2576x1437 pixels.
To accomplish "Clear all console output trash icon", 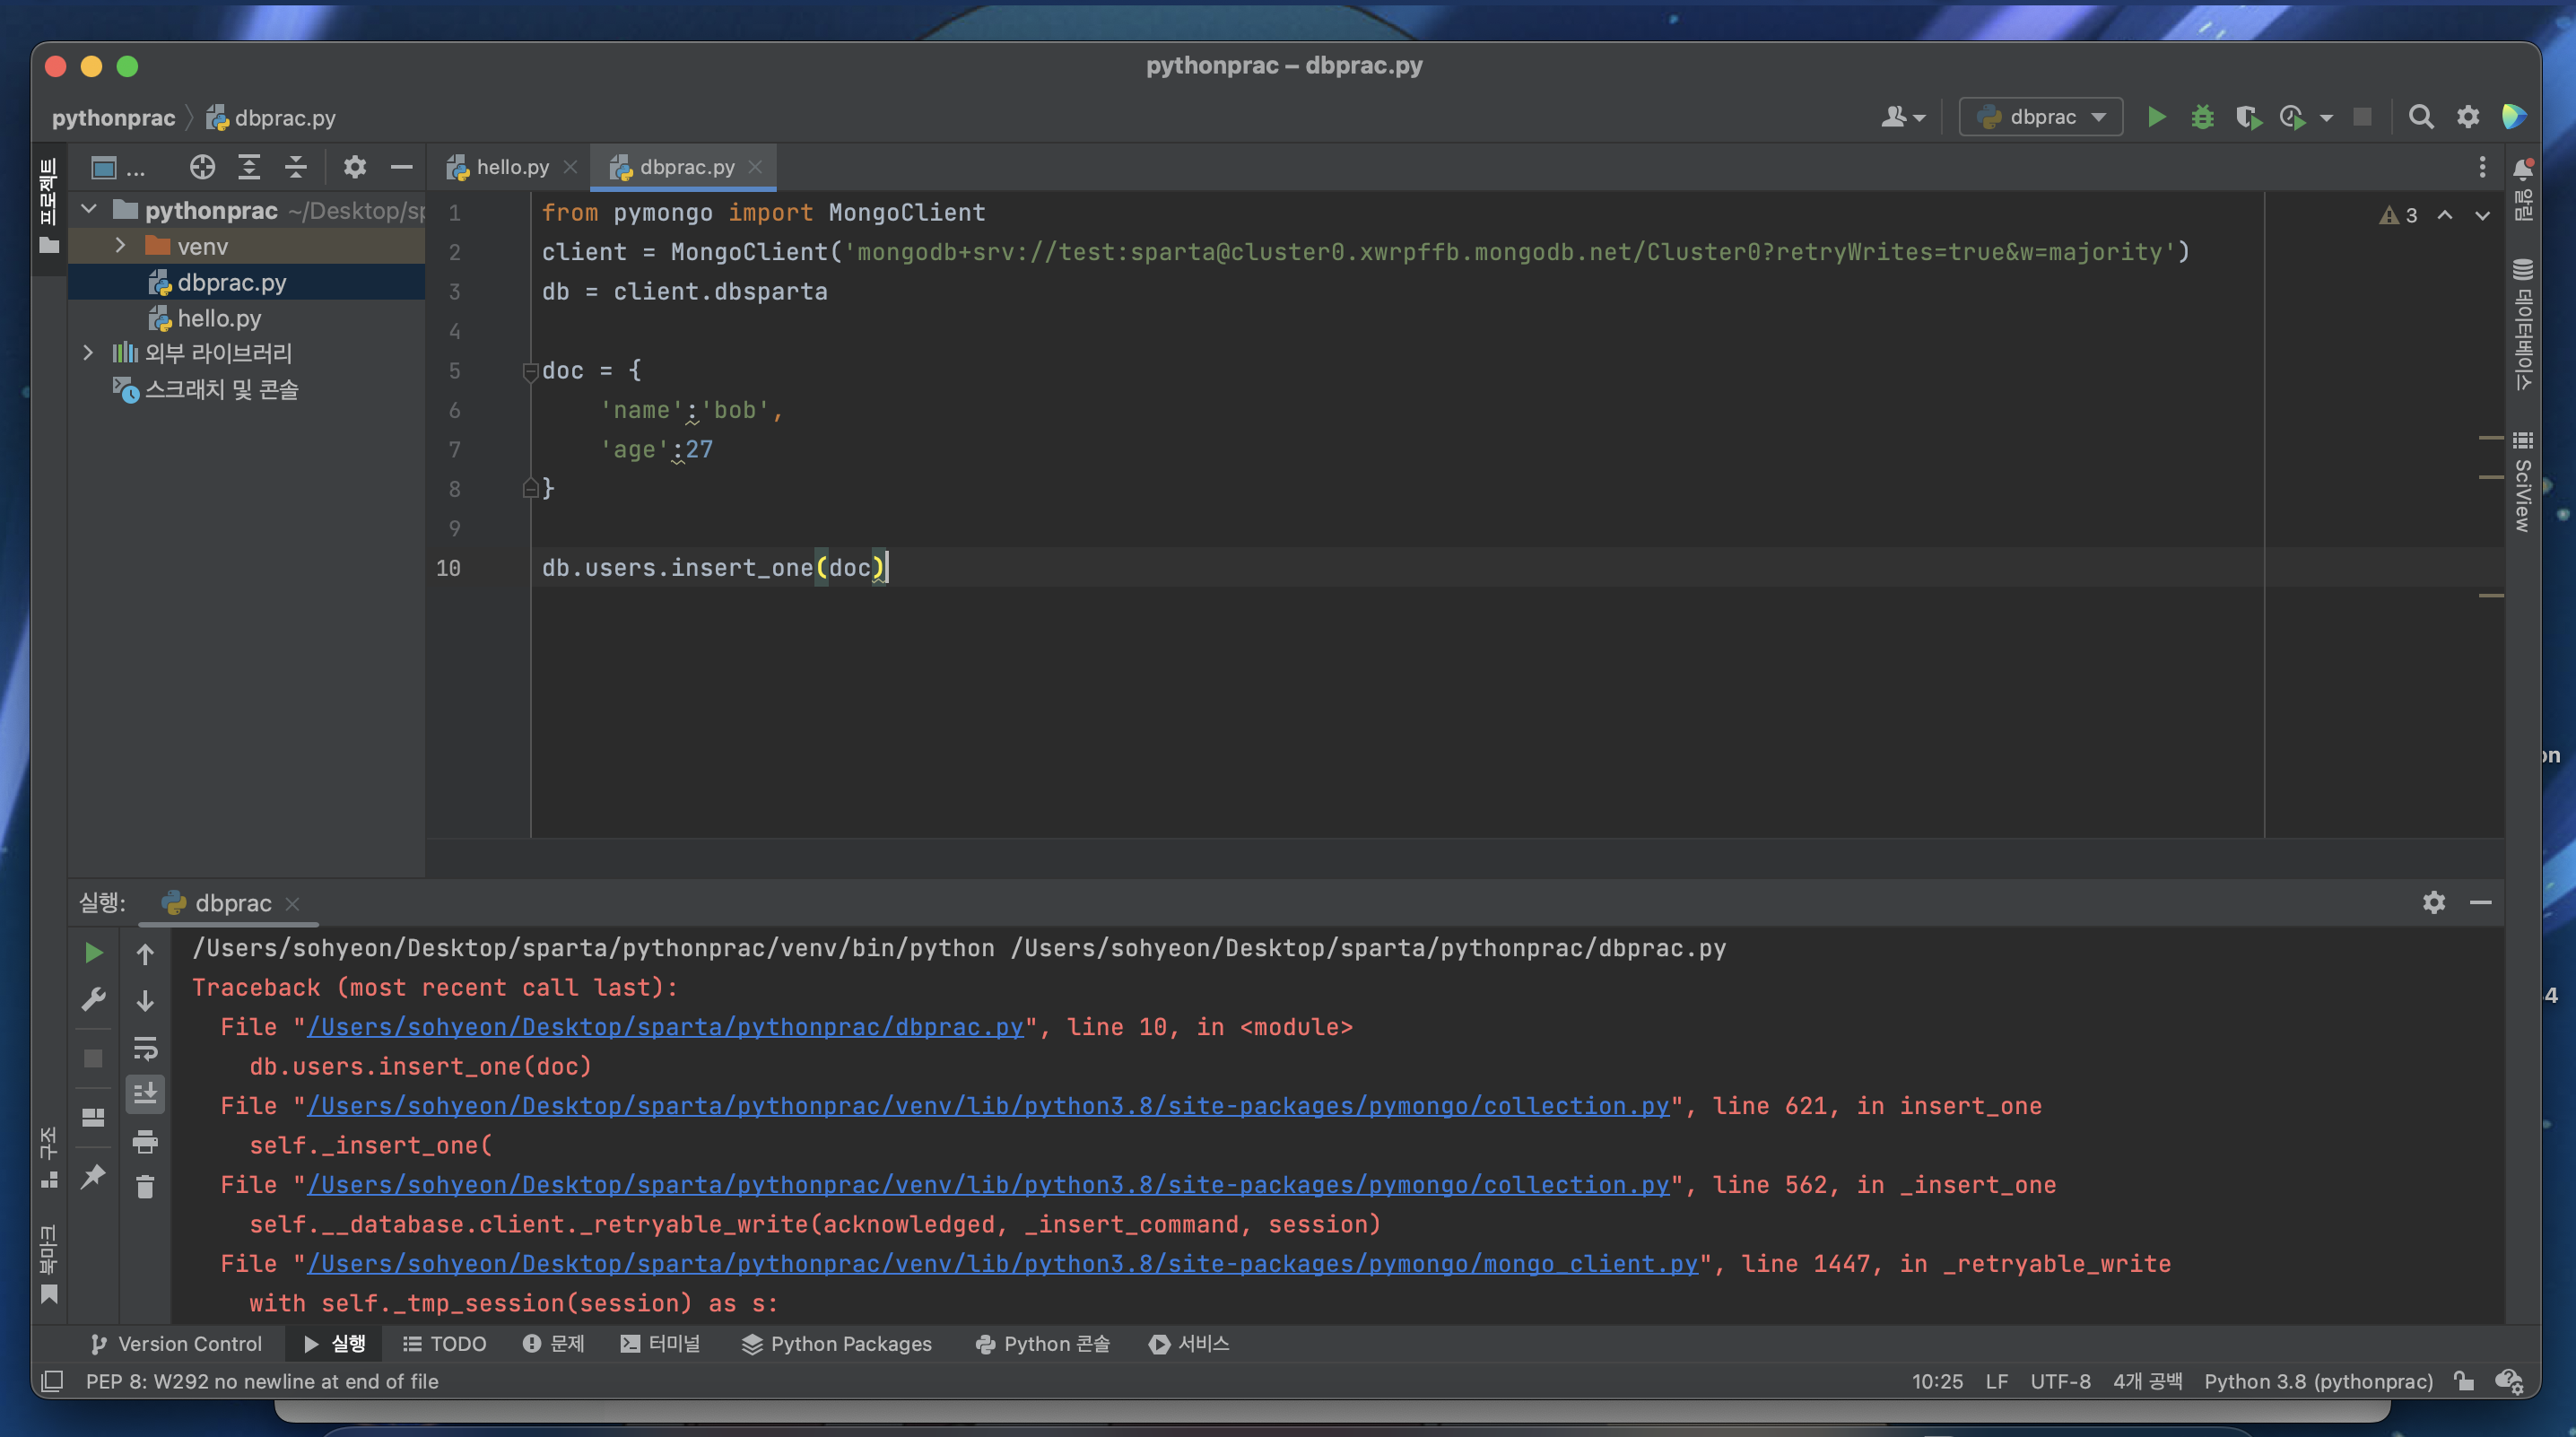I will 145,1187.
